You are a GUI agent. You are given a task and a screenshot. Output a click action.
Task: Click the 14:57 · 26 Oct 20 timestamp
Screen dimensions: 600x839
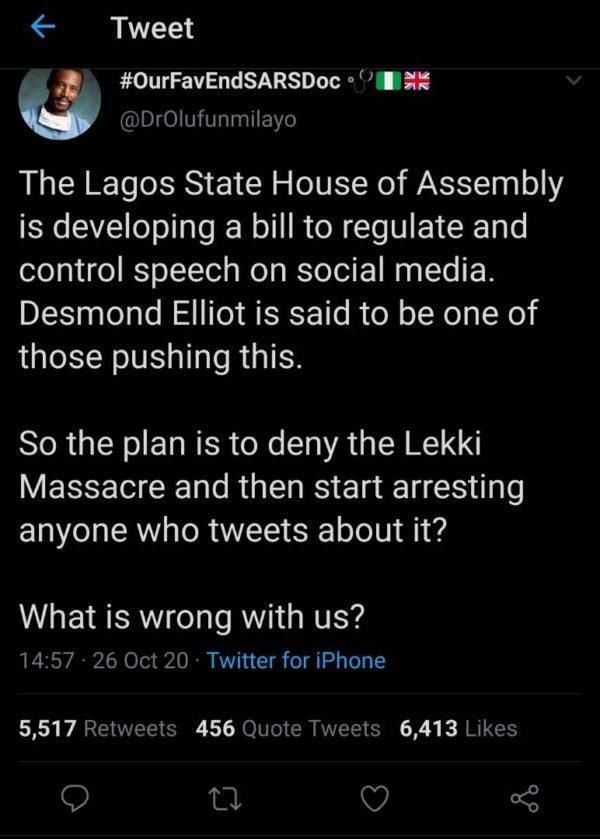click(x=100, y=660)
